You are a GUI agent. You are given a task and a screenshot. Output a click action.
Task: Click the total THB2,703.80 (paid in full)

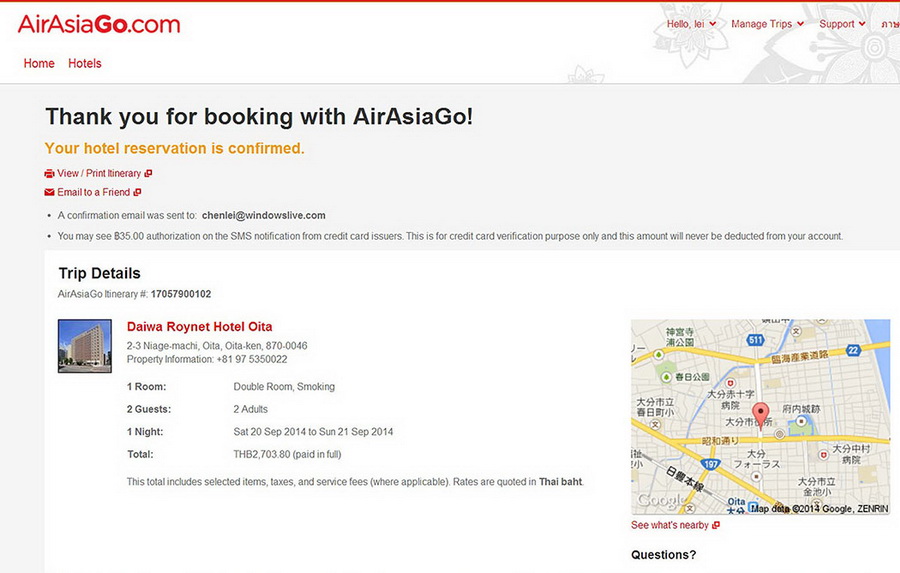pyautogui.click(x=287, y=454)
